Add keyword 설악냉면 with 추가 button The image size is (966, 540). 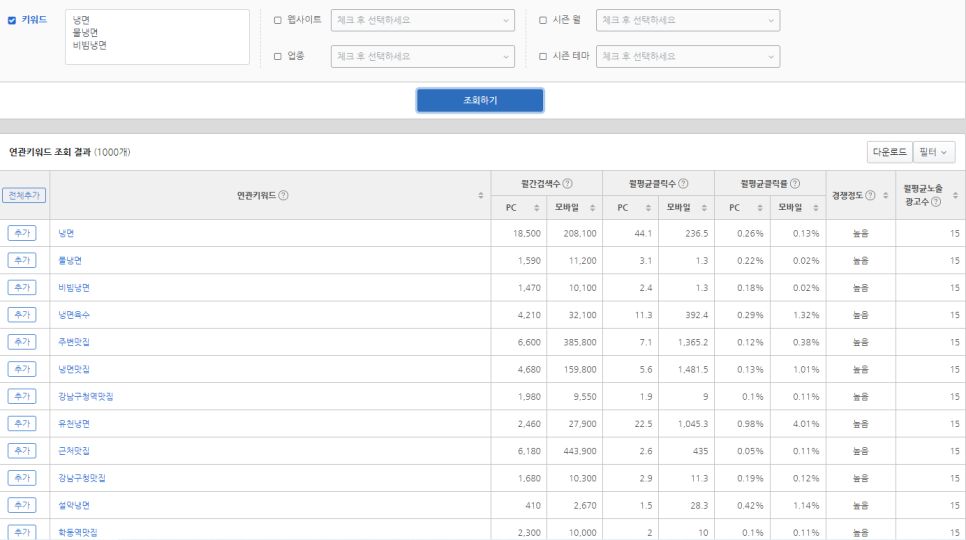(22, 505)
